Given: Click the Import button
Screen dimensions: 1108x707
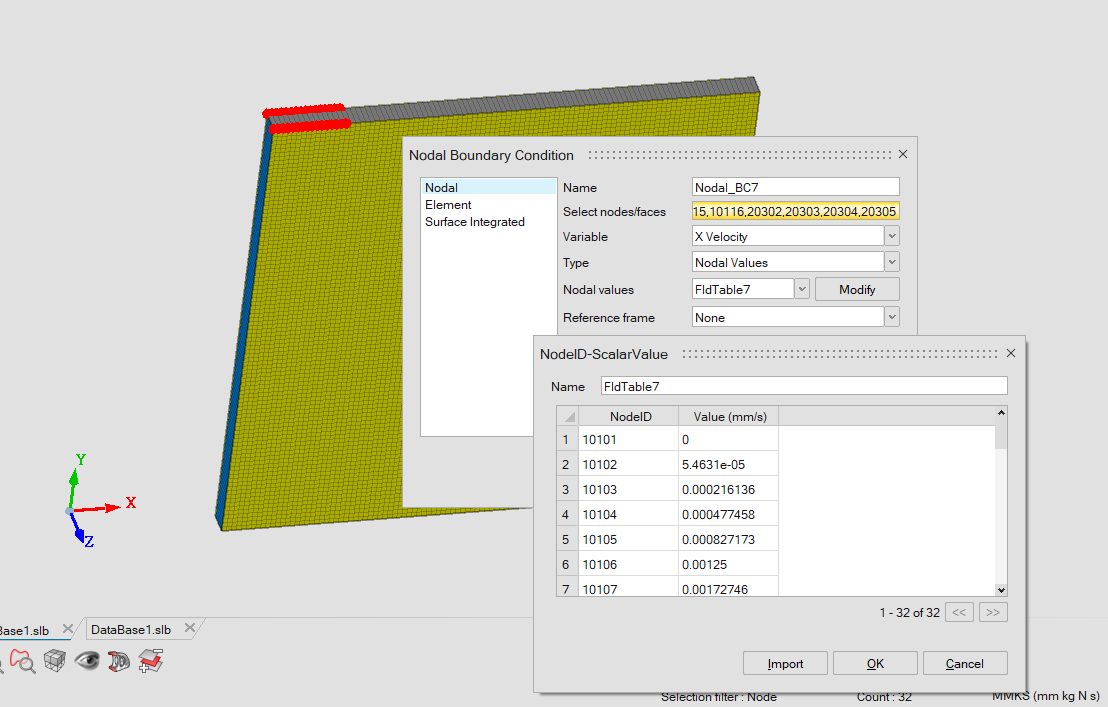Looking at the screenshot, I should (785, 663).
